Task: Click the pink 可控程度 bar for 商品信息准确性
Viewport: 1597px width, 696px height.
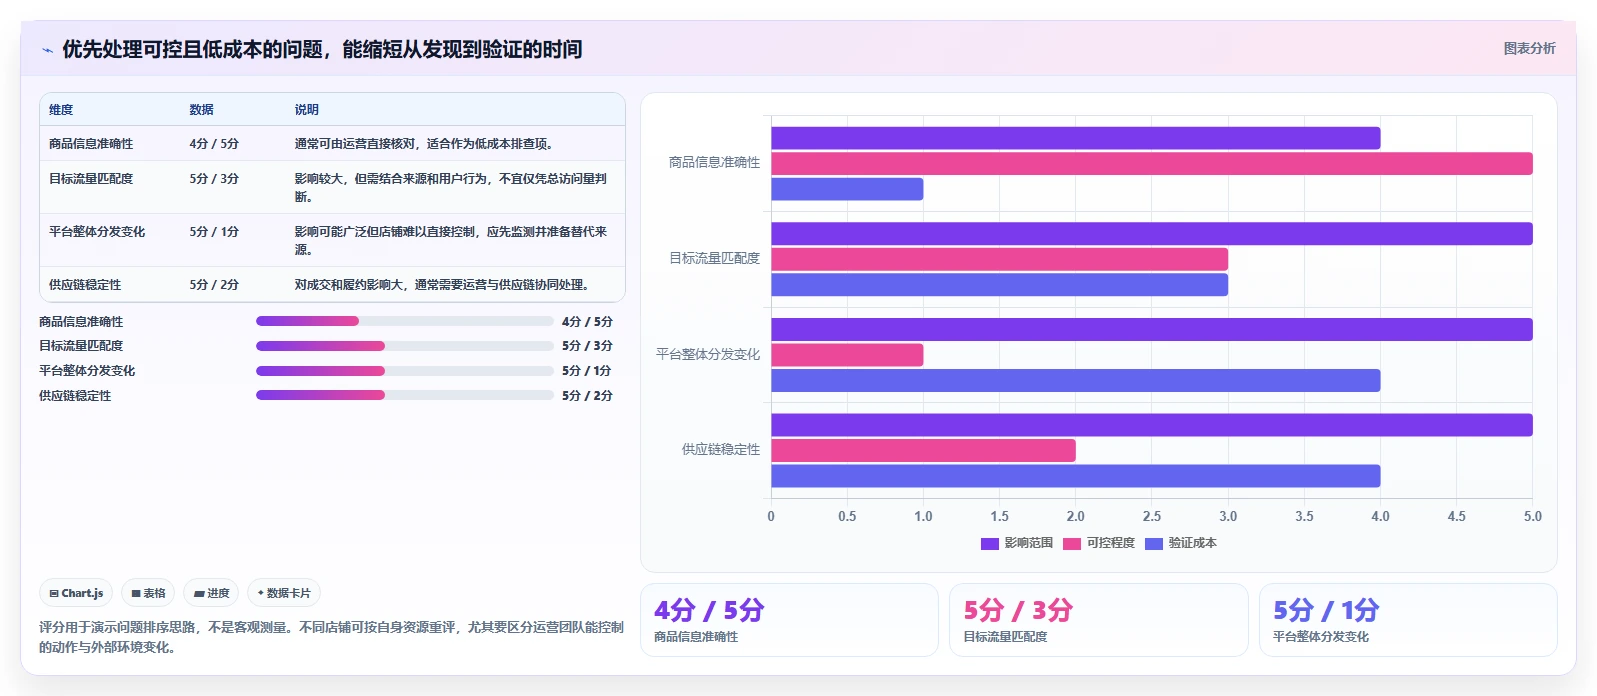Action: [1152, 163]
